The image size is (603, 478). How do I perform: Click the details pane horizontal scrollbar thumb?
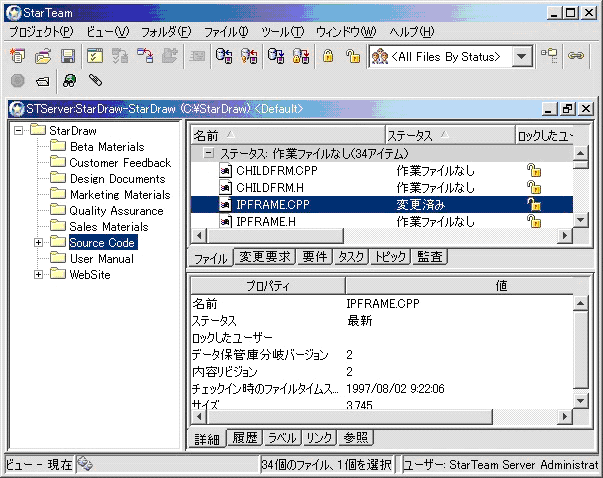point(350,416)
